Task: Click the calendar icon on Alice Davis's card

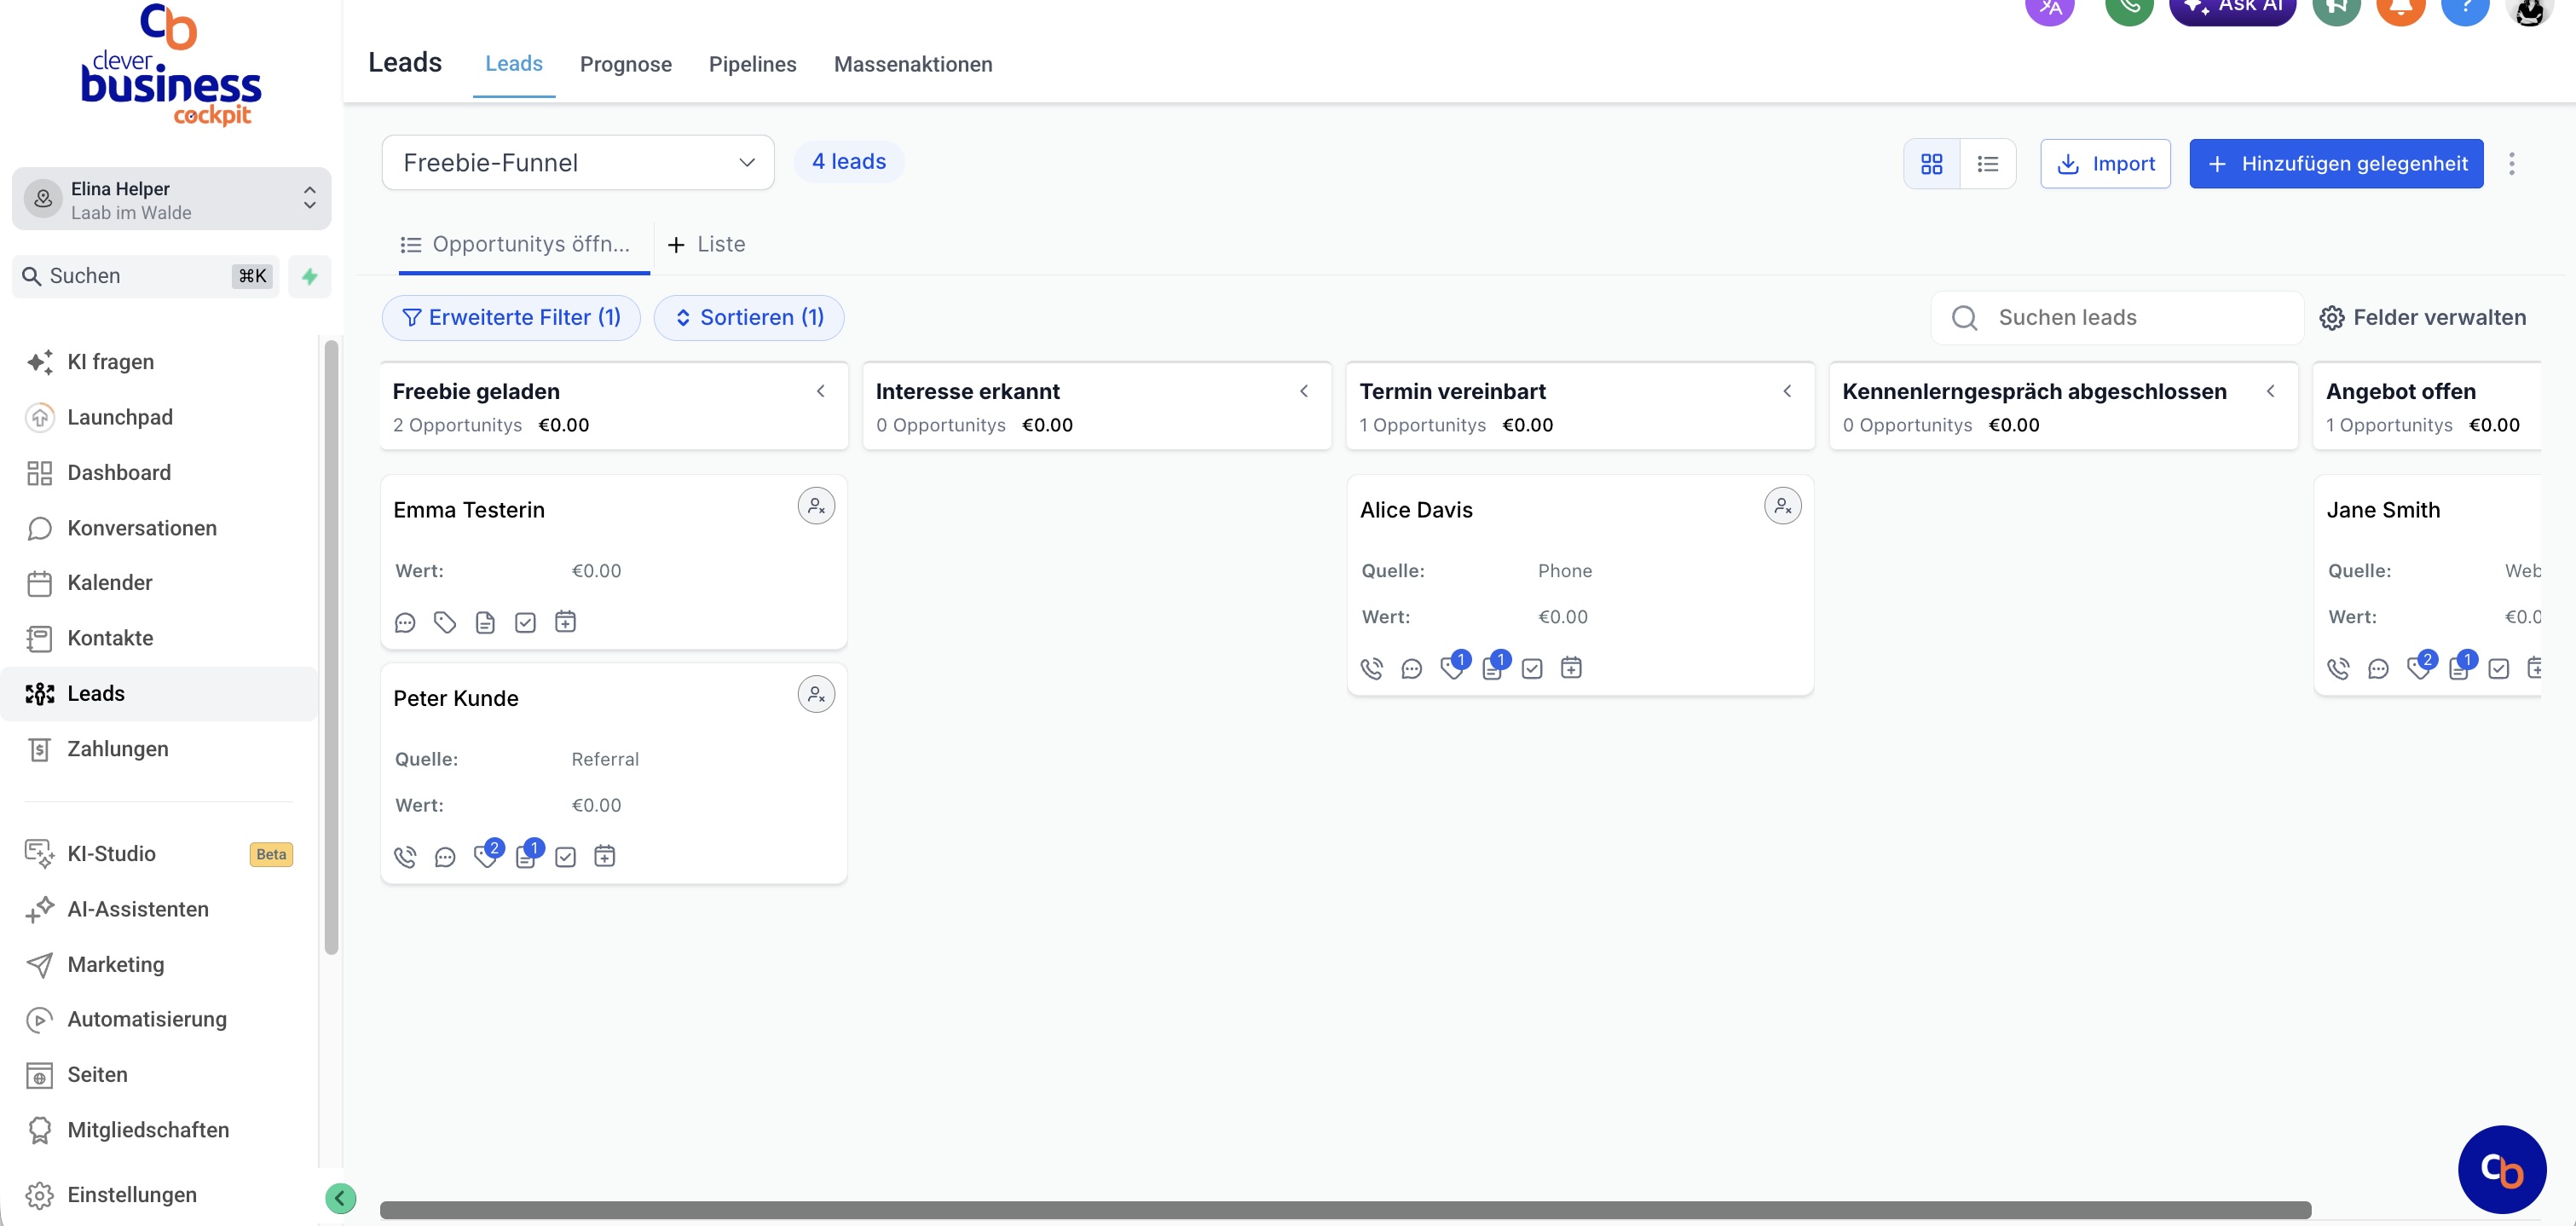Action: click(1571, 667)
